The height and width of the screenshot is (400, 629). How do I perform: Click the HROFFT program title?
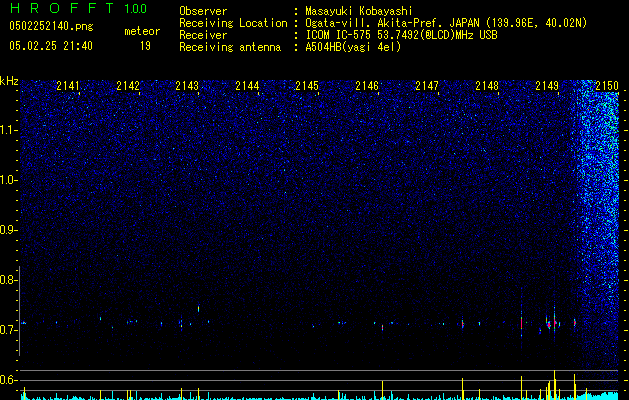[x=62, y=8]
